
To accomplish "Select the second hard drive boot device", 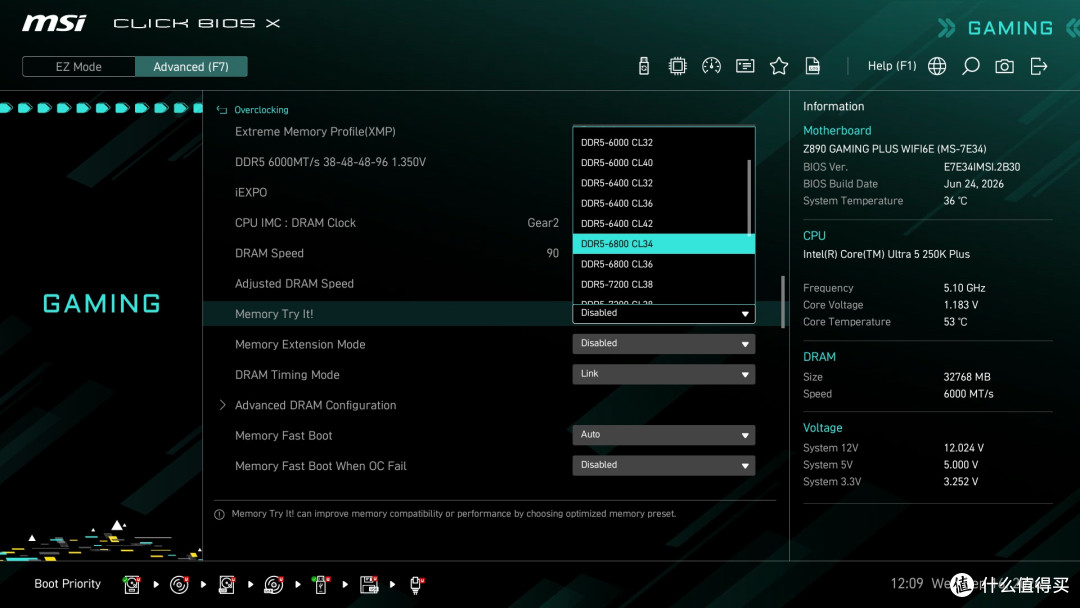I will point(227,585).
